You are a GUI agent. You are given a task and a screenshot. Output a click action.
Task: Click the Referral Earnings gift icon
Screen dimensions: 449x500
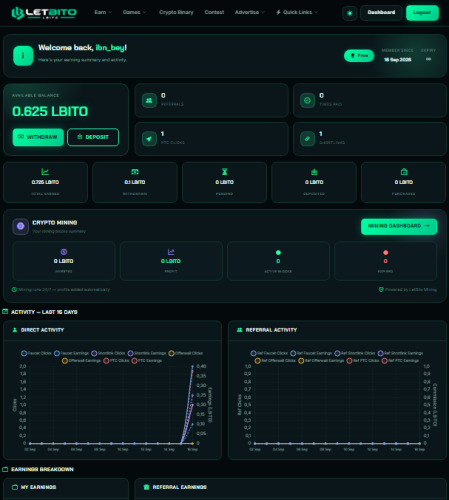pos(146,487)
